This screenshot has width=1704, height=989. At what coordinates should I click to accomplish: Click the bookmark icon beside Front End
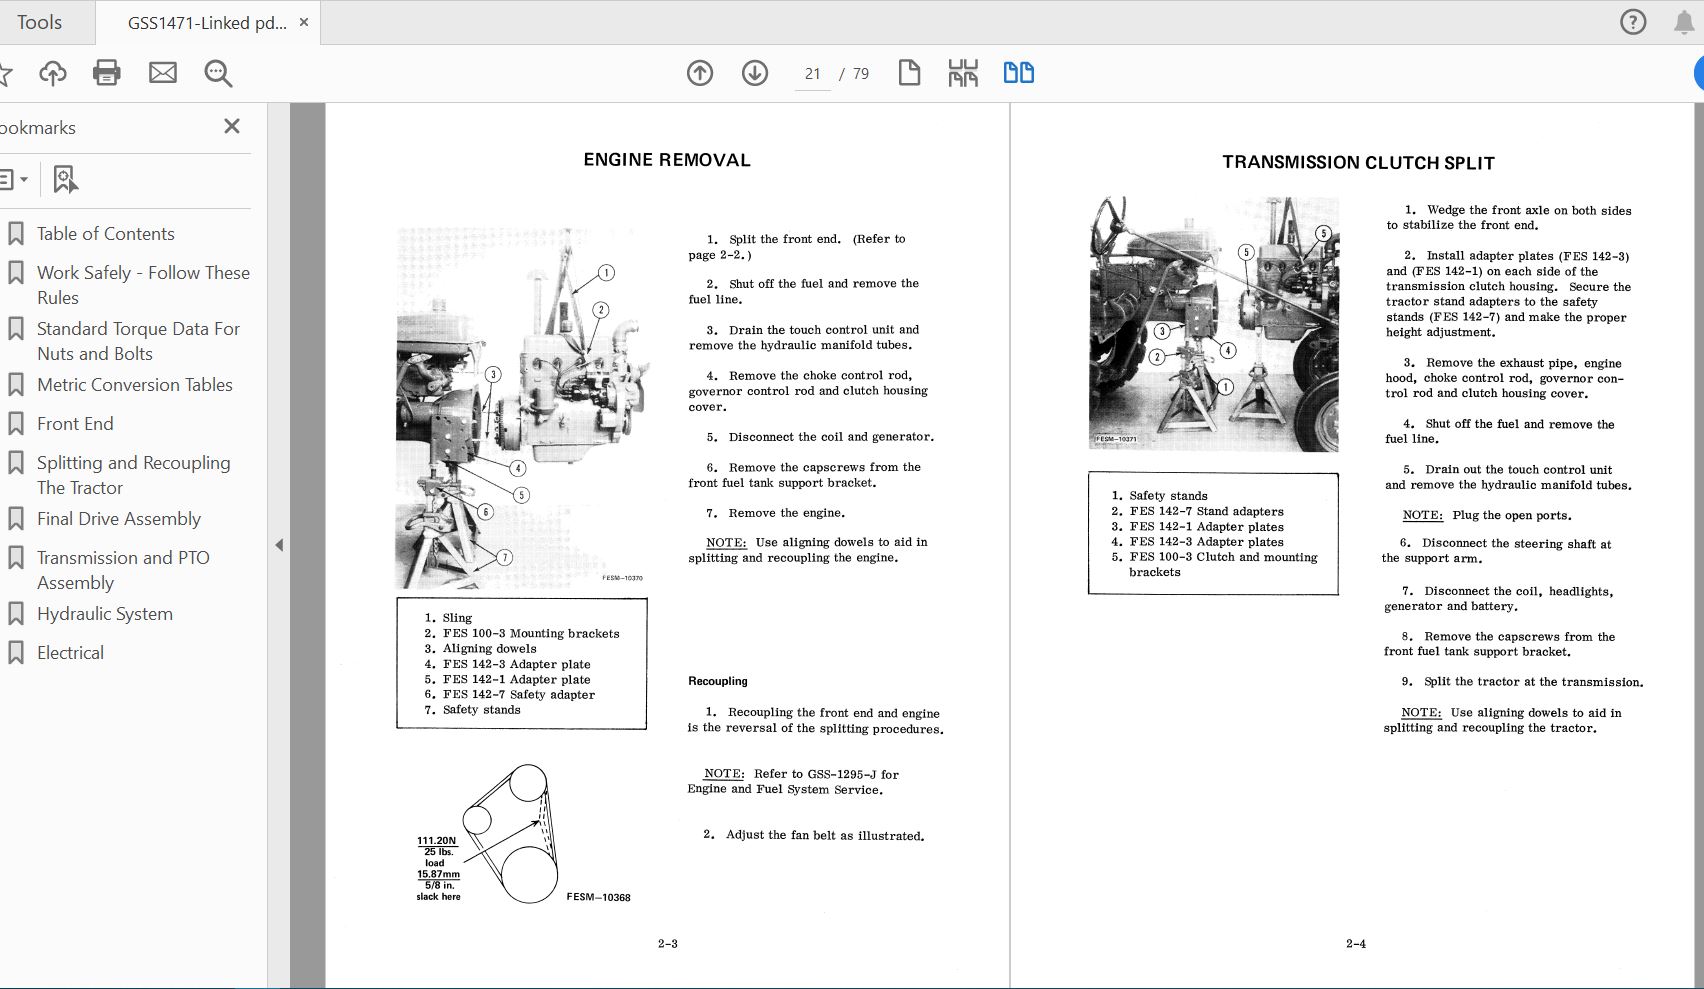pyautogui.click(x=16, y=423)
